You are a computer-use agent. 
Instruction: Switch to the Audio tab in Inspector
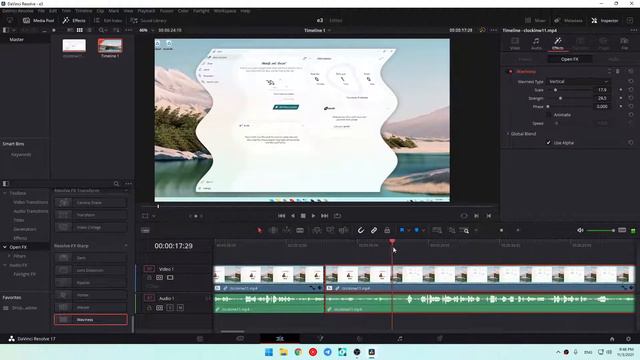pos(536,43)
